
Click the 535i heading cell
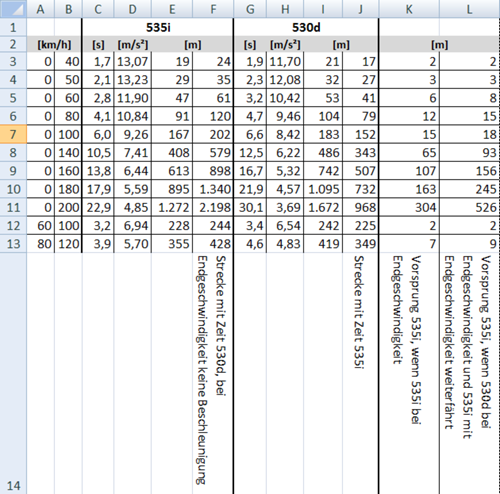click(x=158, y=27)
